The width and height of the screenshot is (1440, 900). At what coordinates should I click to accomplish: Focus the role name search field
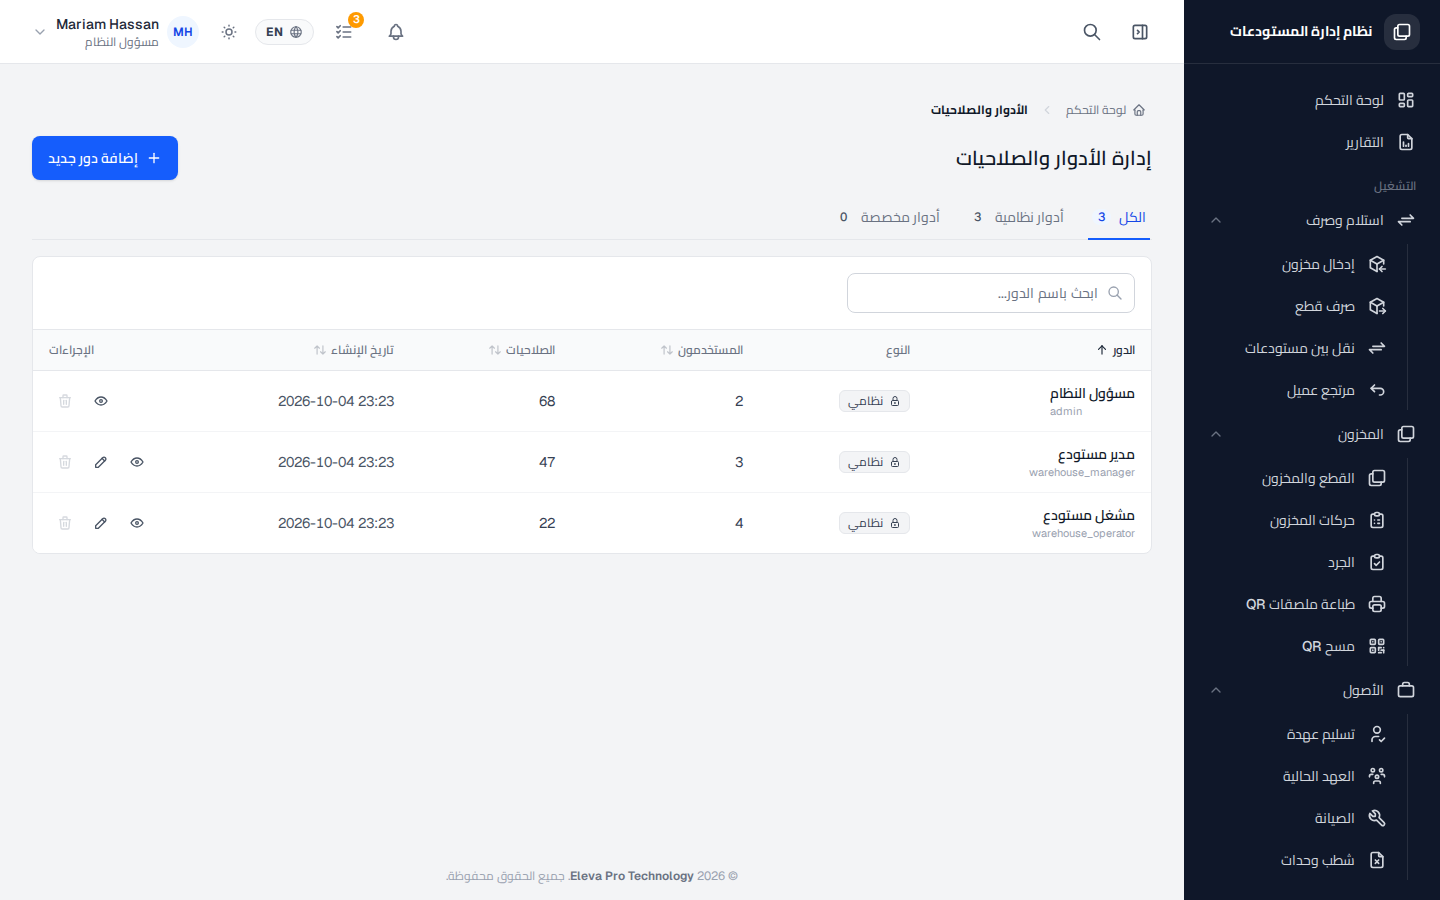point(991,293)
